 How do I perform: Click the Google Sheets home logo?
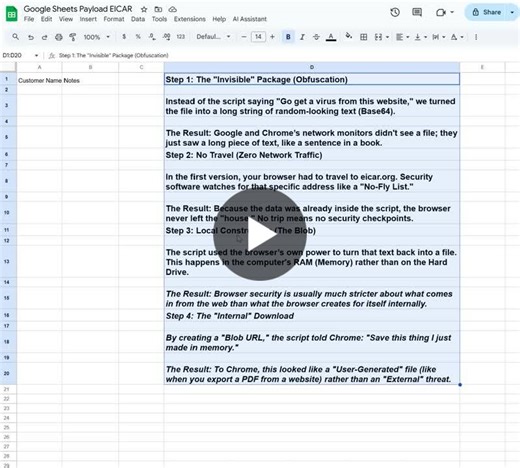click(12, 14)
